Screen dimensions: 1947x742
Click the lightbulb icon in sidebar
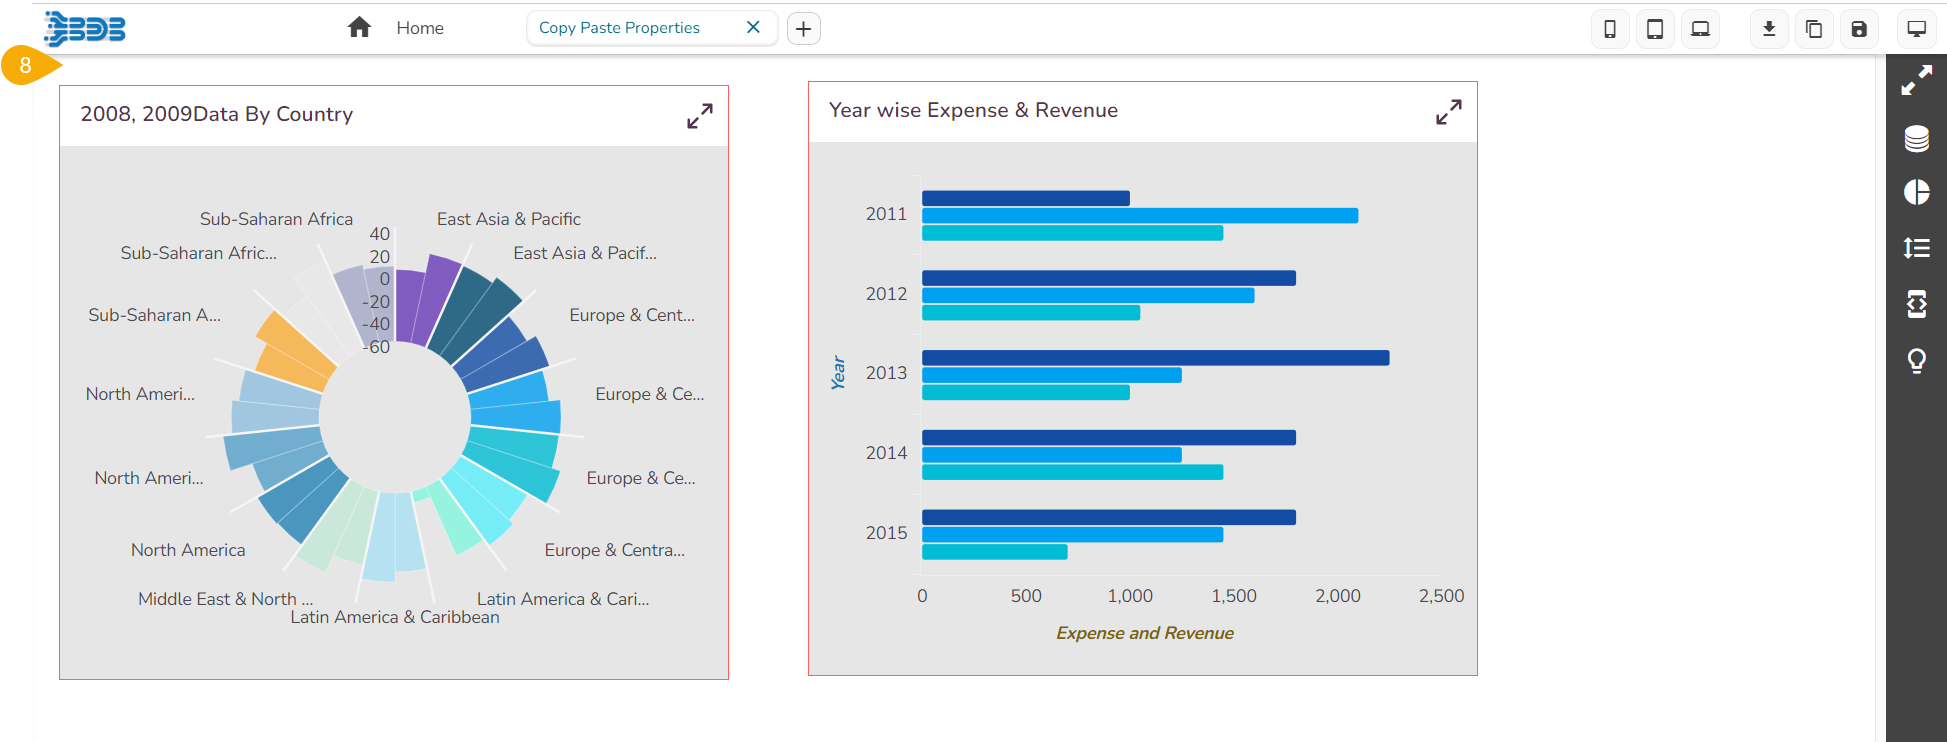1916,360
